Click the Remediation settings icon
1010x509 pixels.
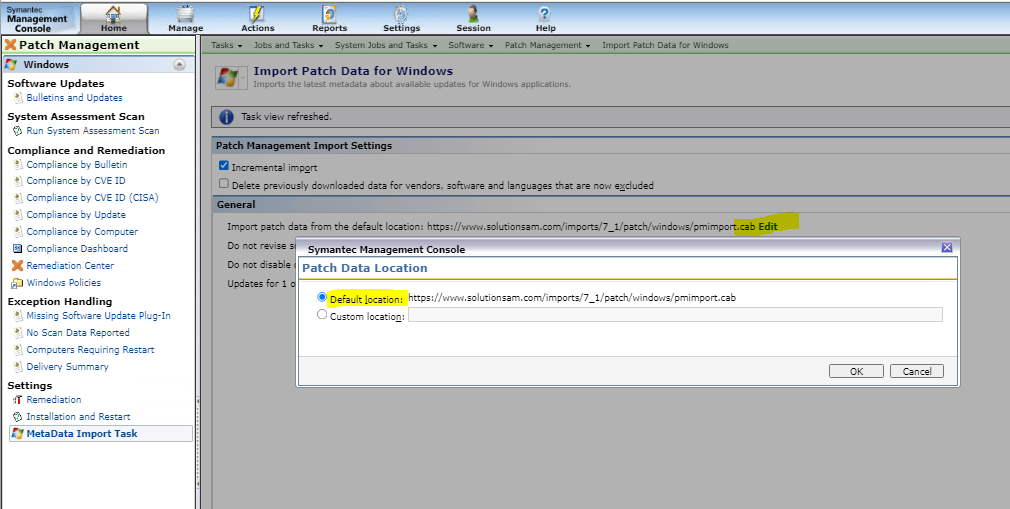pyautogui.click(x=18, y=400)
